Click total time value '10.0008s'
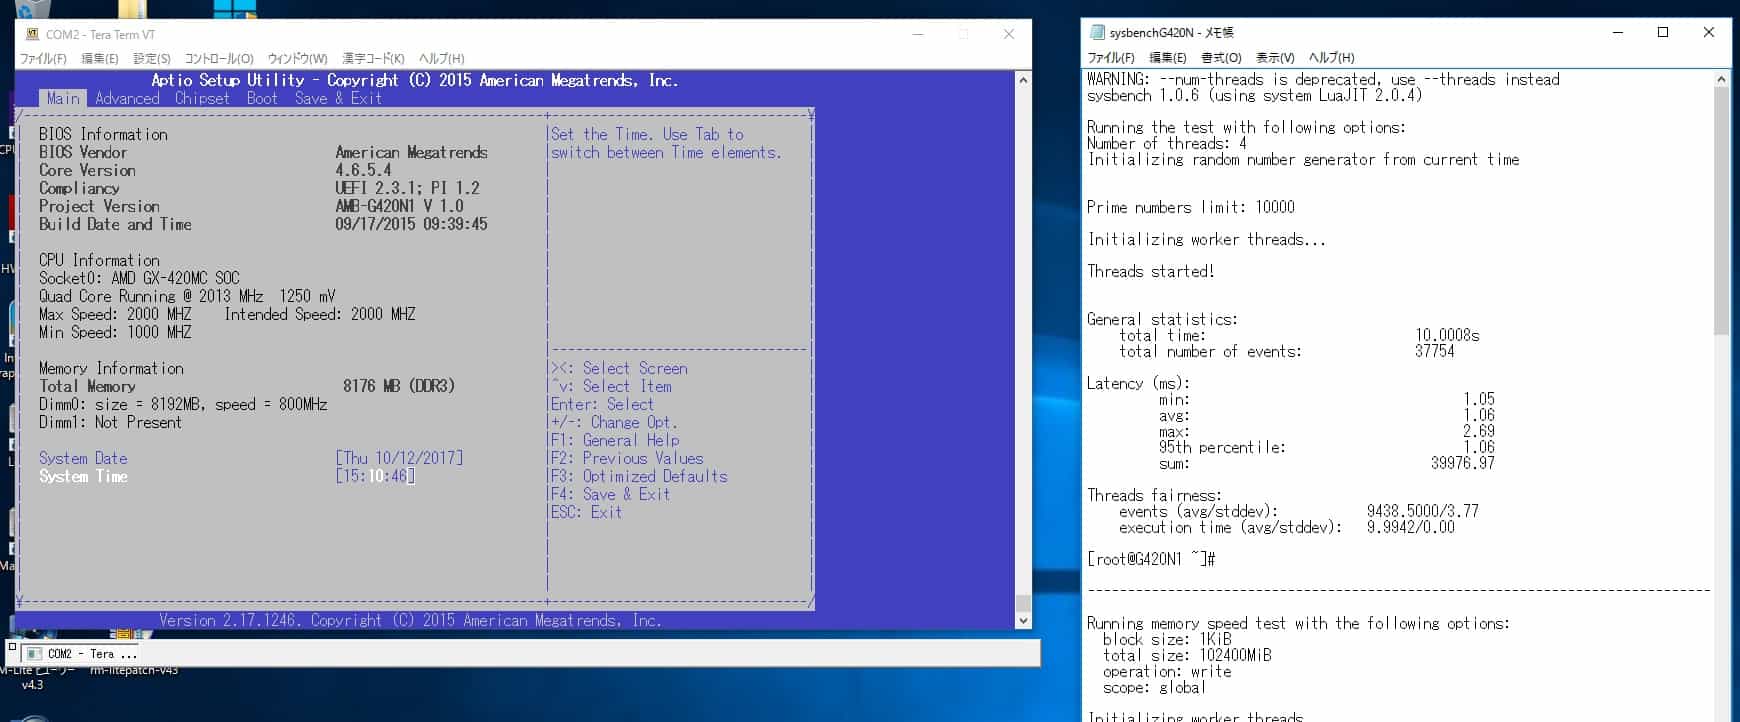Screen dimensions: 1740x722 pyautogui.click(x=1447, y=335)
